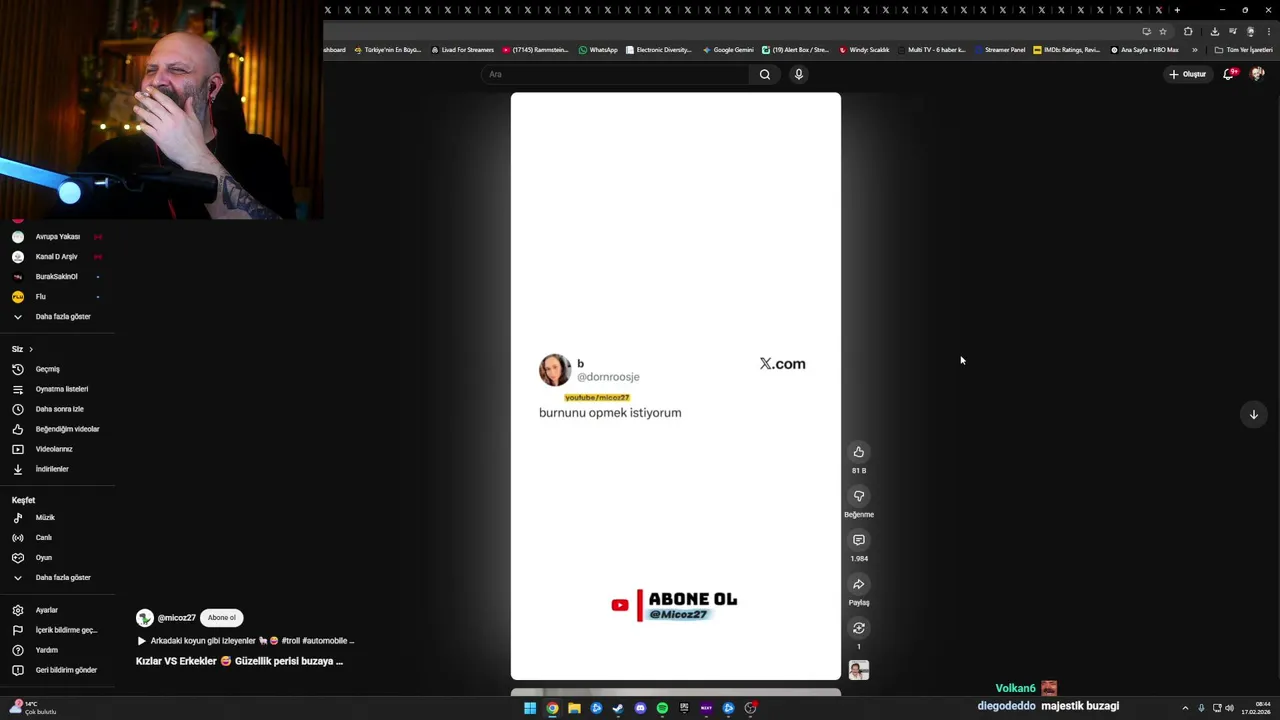1280x720 pixels.
Task: Open the remix icon on the Short
Action: tap(858, 628)
